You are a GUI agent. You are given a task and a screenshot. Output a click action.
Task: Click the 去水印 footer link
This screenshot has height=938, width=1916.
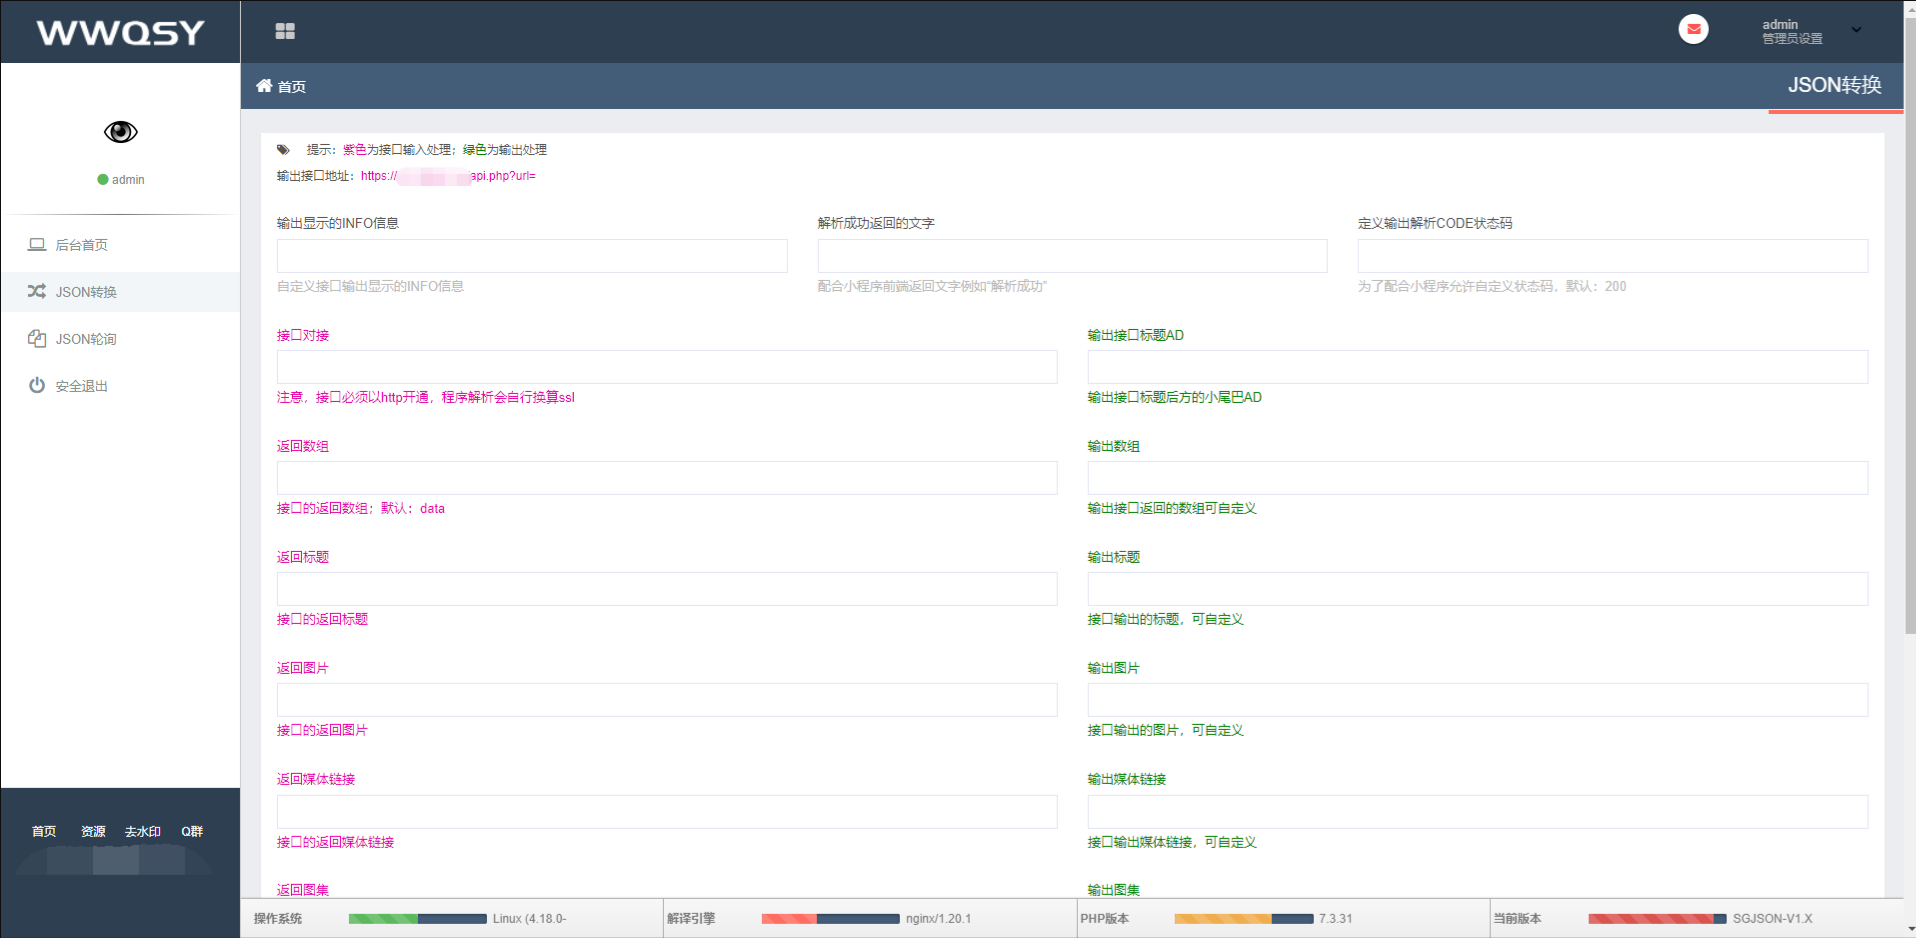point(142,830)
